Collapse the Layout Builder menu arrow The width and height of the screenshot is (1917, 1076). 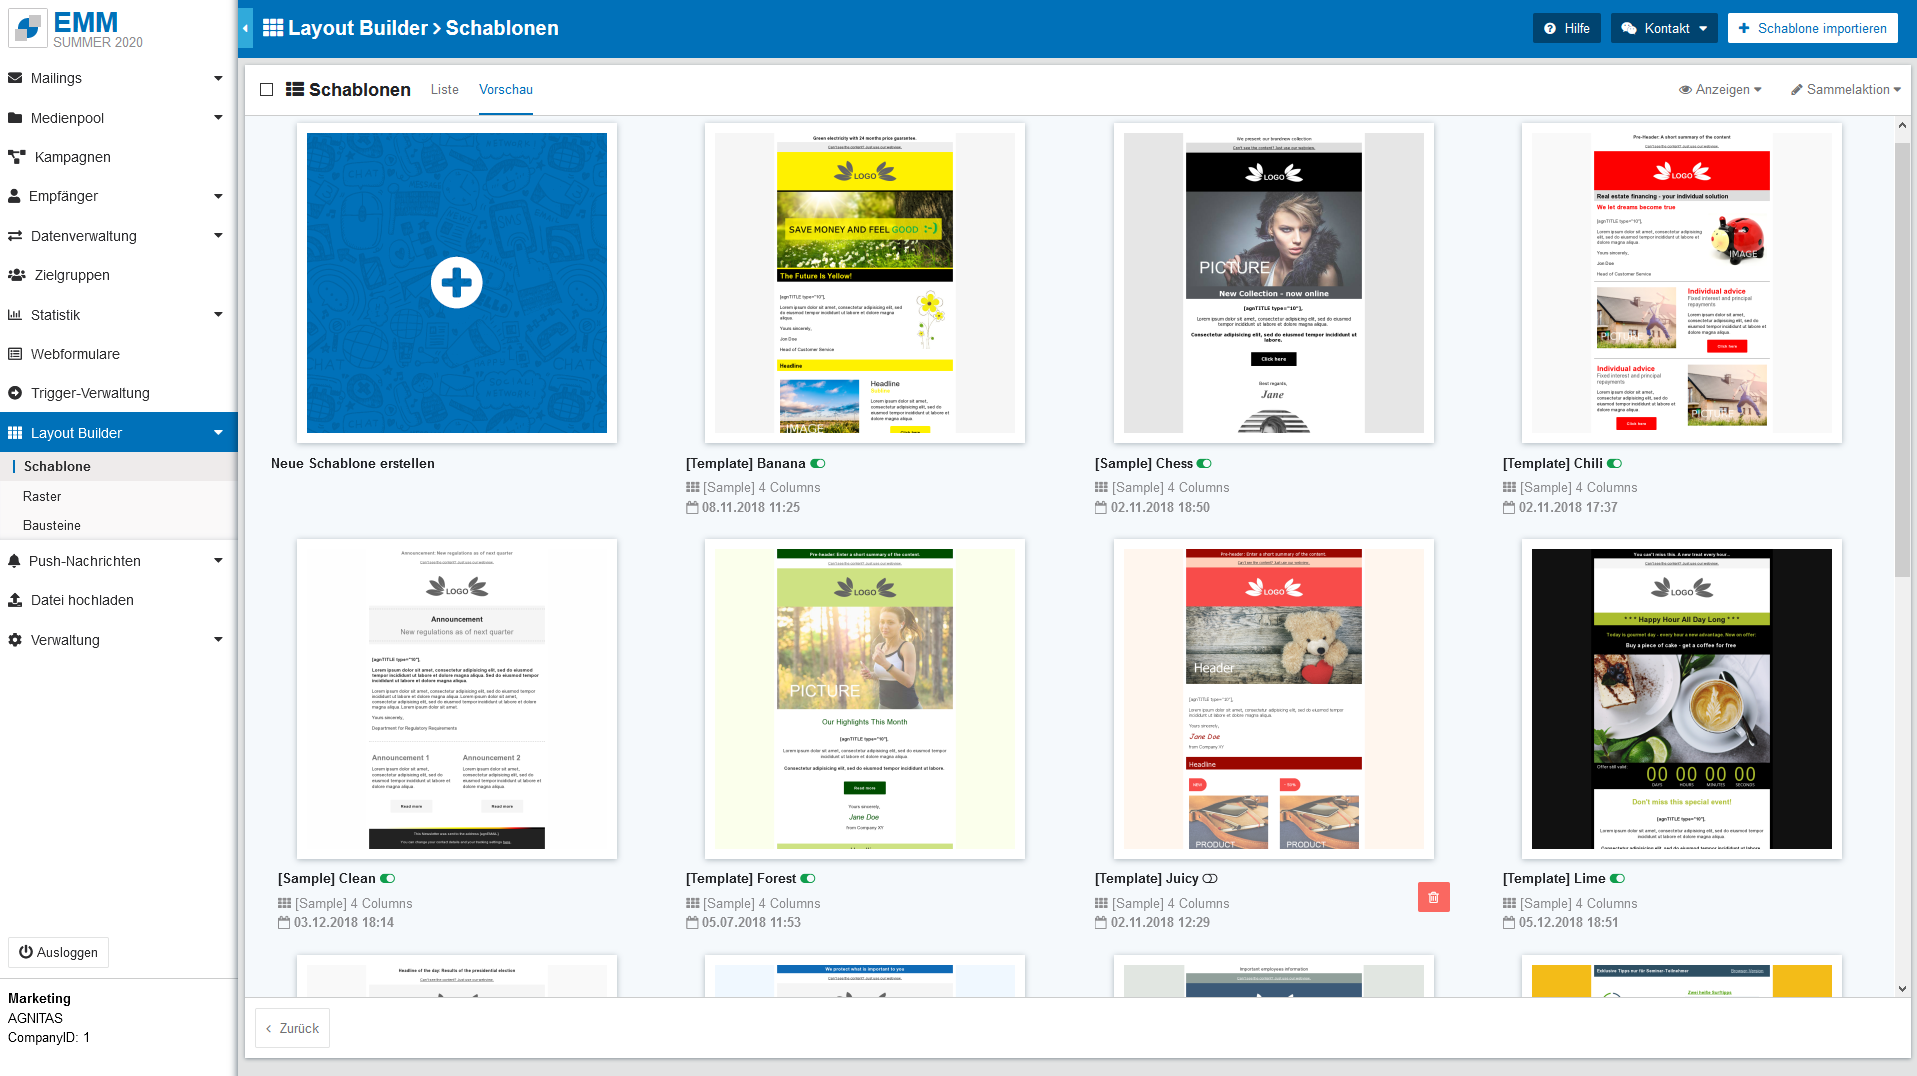pyautogui.click(x=218, y=433)
